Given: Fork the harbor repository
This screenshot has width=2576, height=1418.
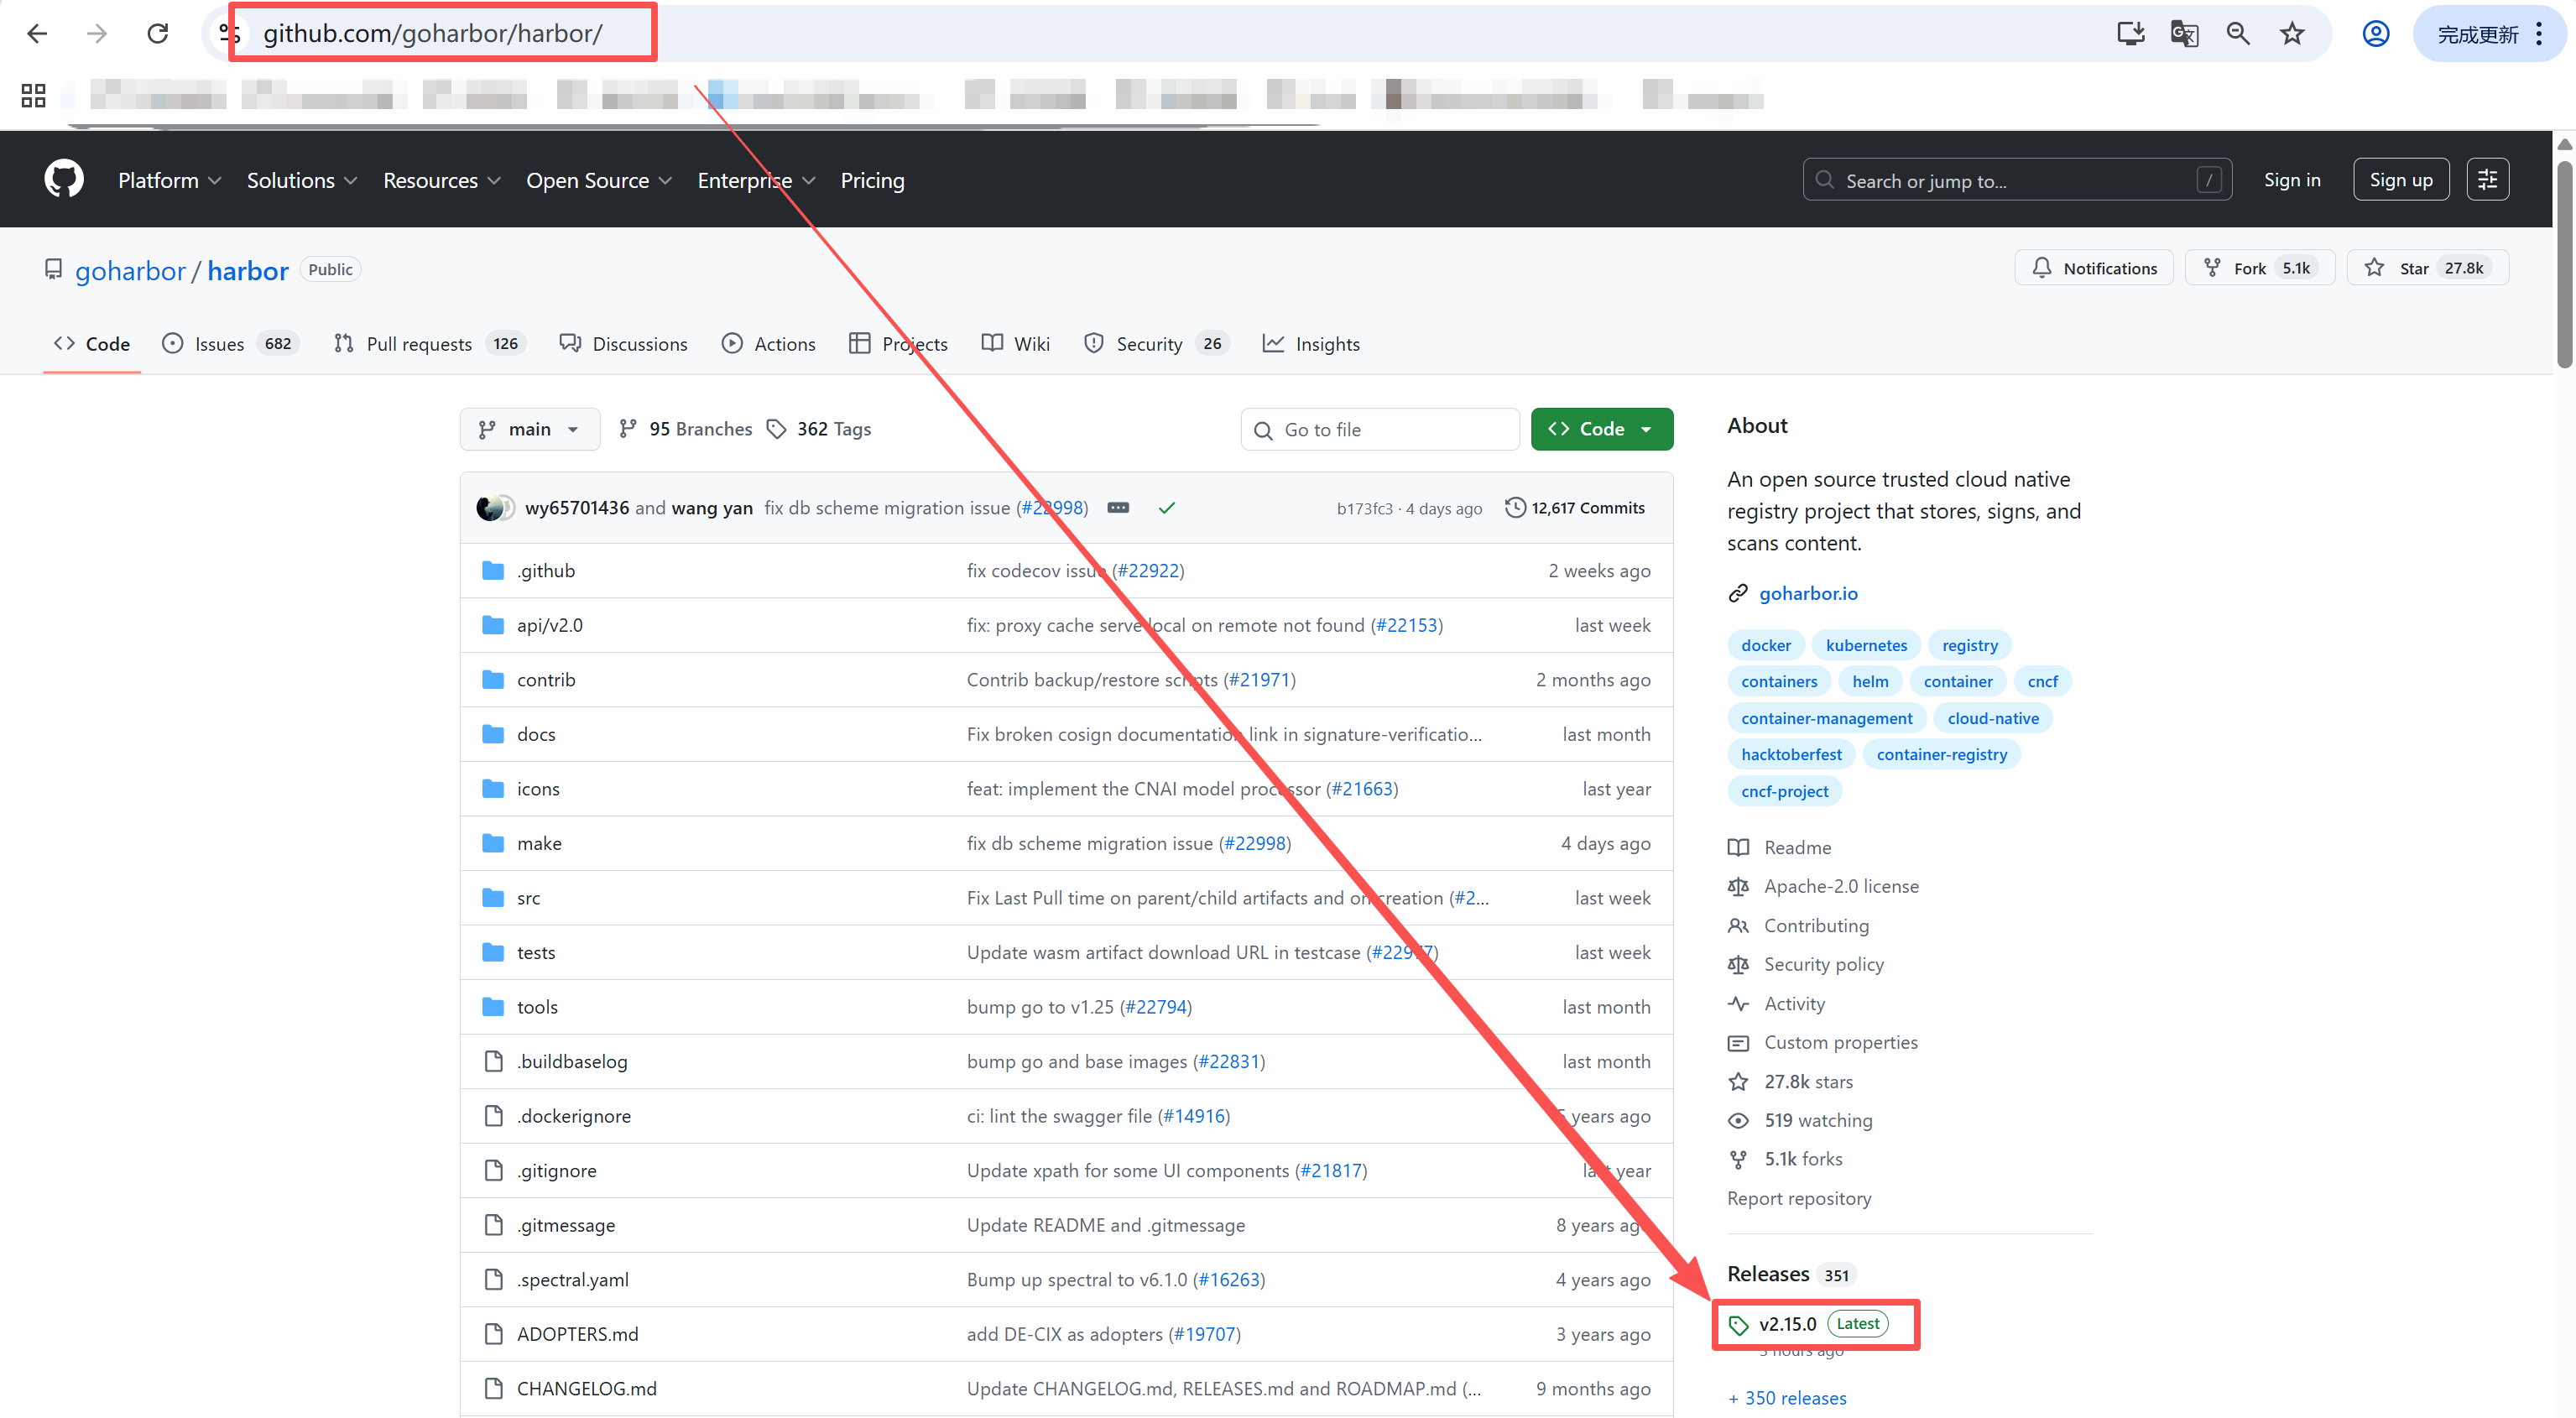Looking at the screenshot, I should coord(2260,268).
